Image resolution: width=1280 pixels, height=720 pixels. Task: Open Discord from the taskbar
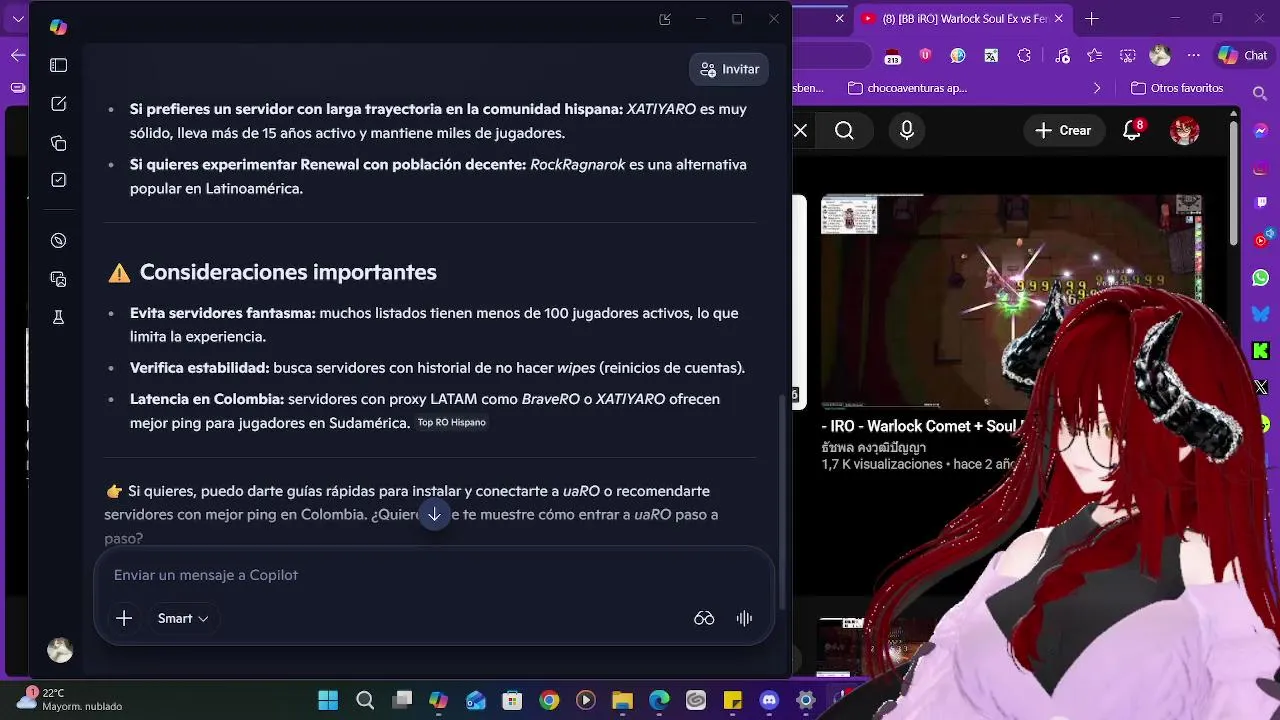click(x=769, y=700)
